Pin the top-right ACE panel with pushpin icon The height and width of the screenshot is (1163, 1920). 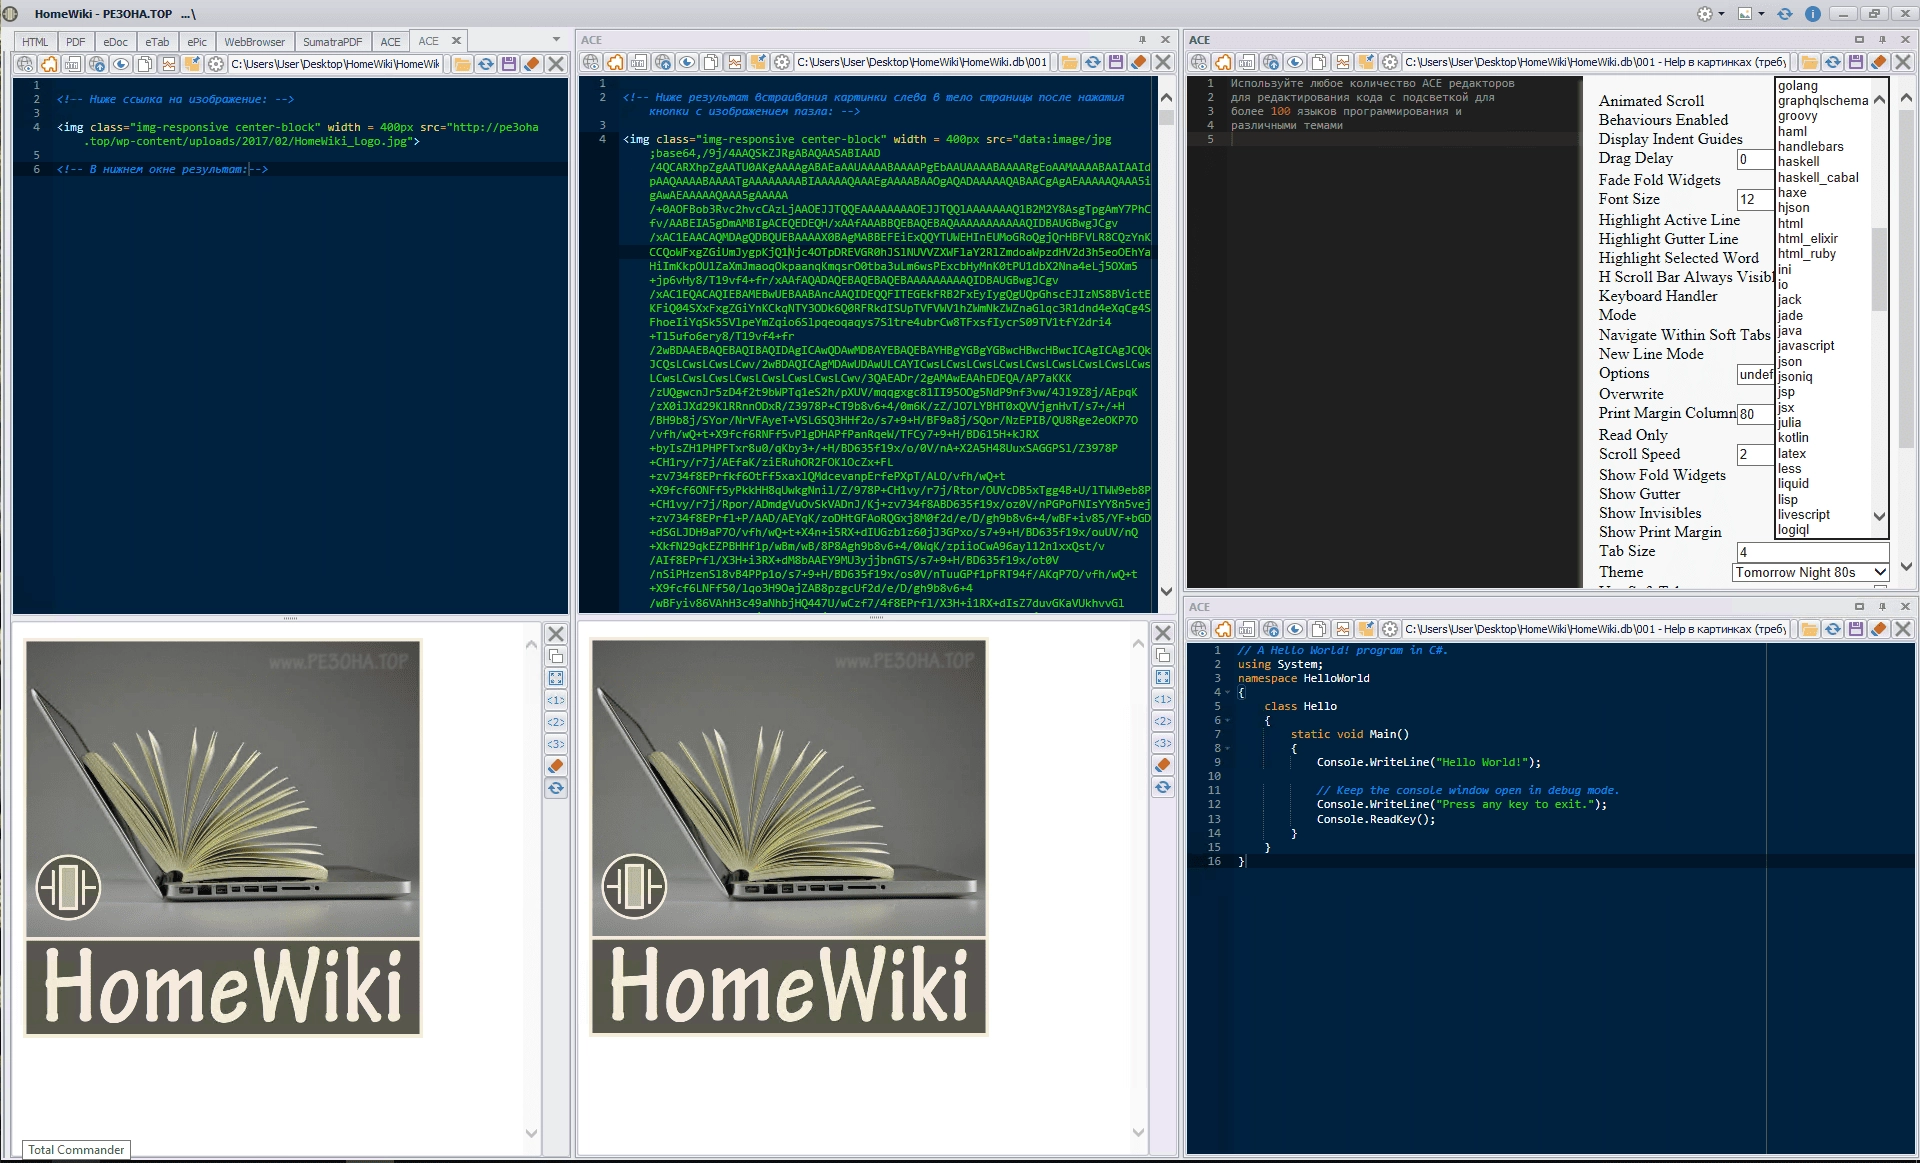1882,40
